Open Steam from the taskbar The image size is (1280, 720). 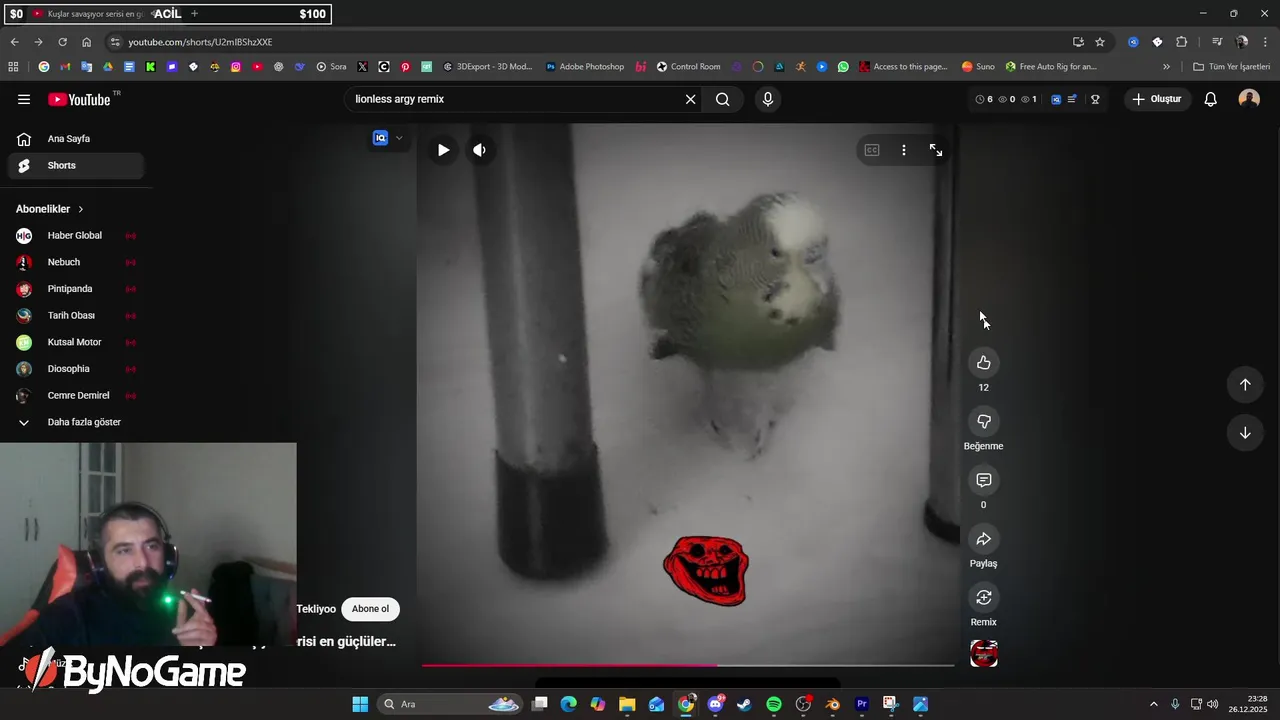coord(744,704)
